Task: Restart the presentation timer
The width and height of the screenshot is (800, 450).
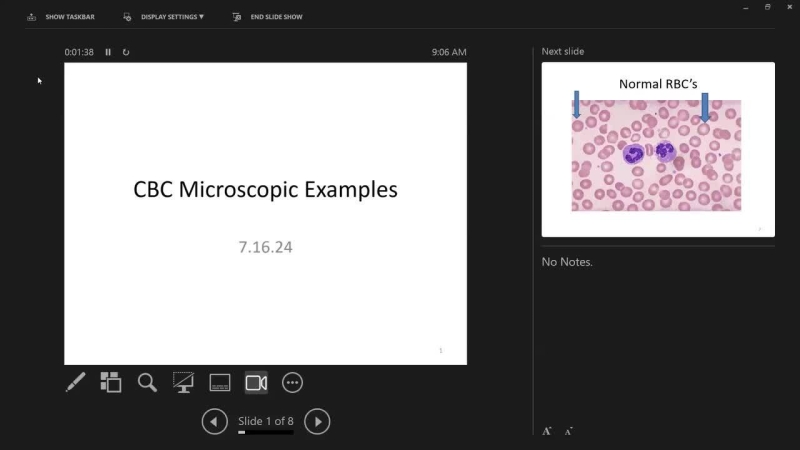Action: pyautogui.click(x=126, y=52)
